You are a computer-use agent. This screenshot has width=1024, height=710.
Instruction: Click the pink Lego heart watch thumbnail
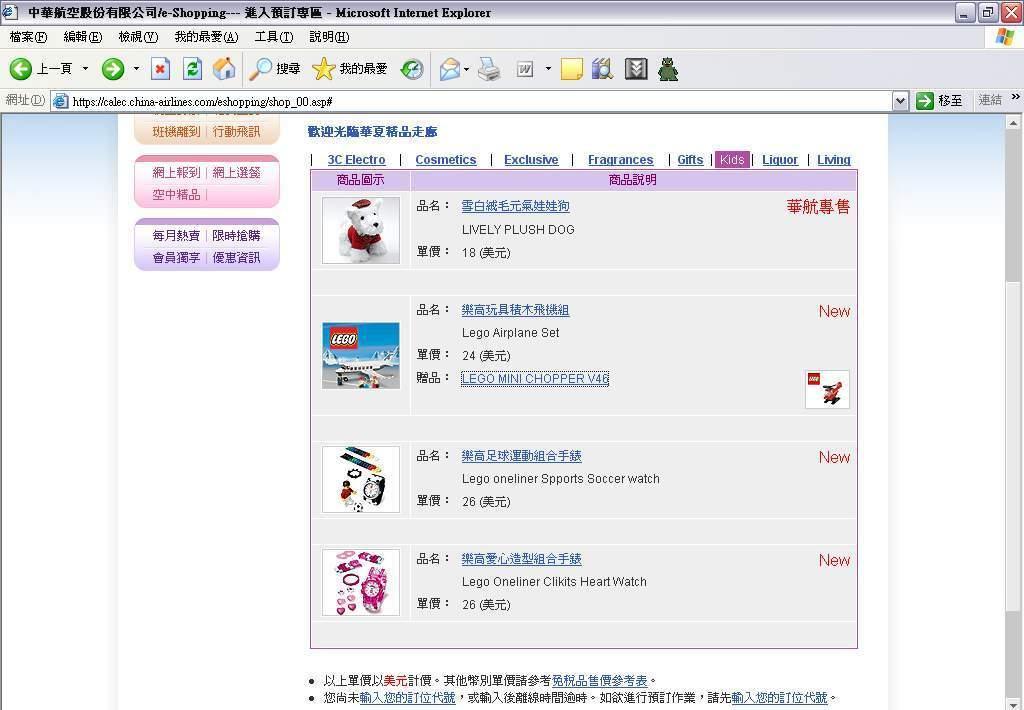361,583
